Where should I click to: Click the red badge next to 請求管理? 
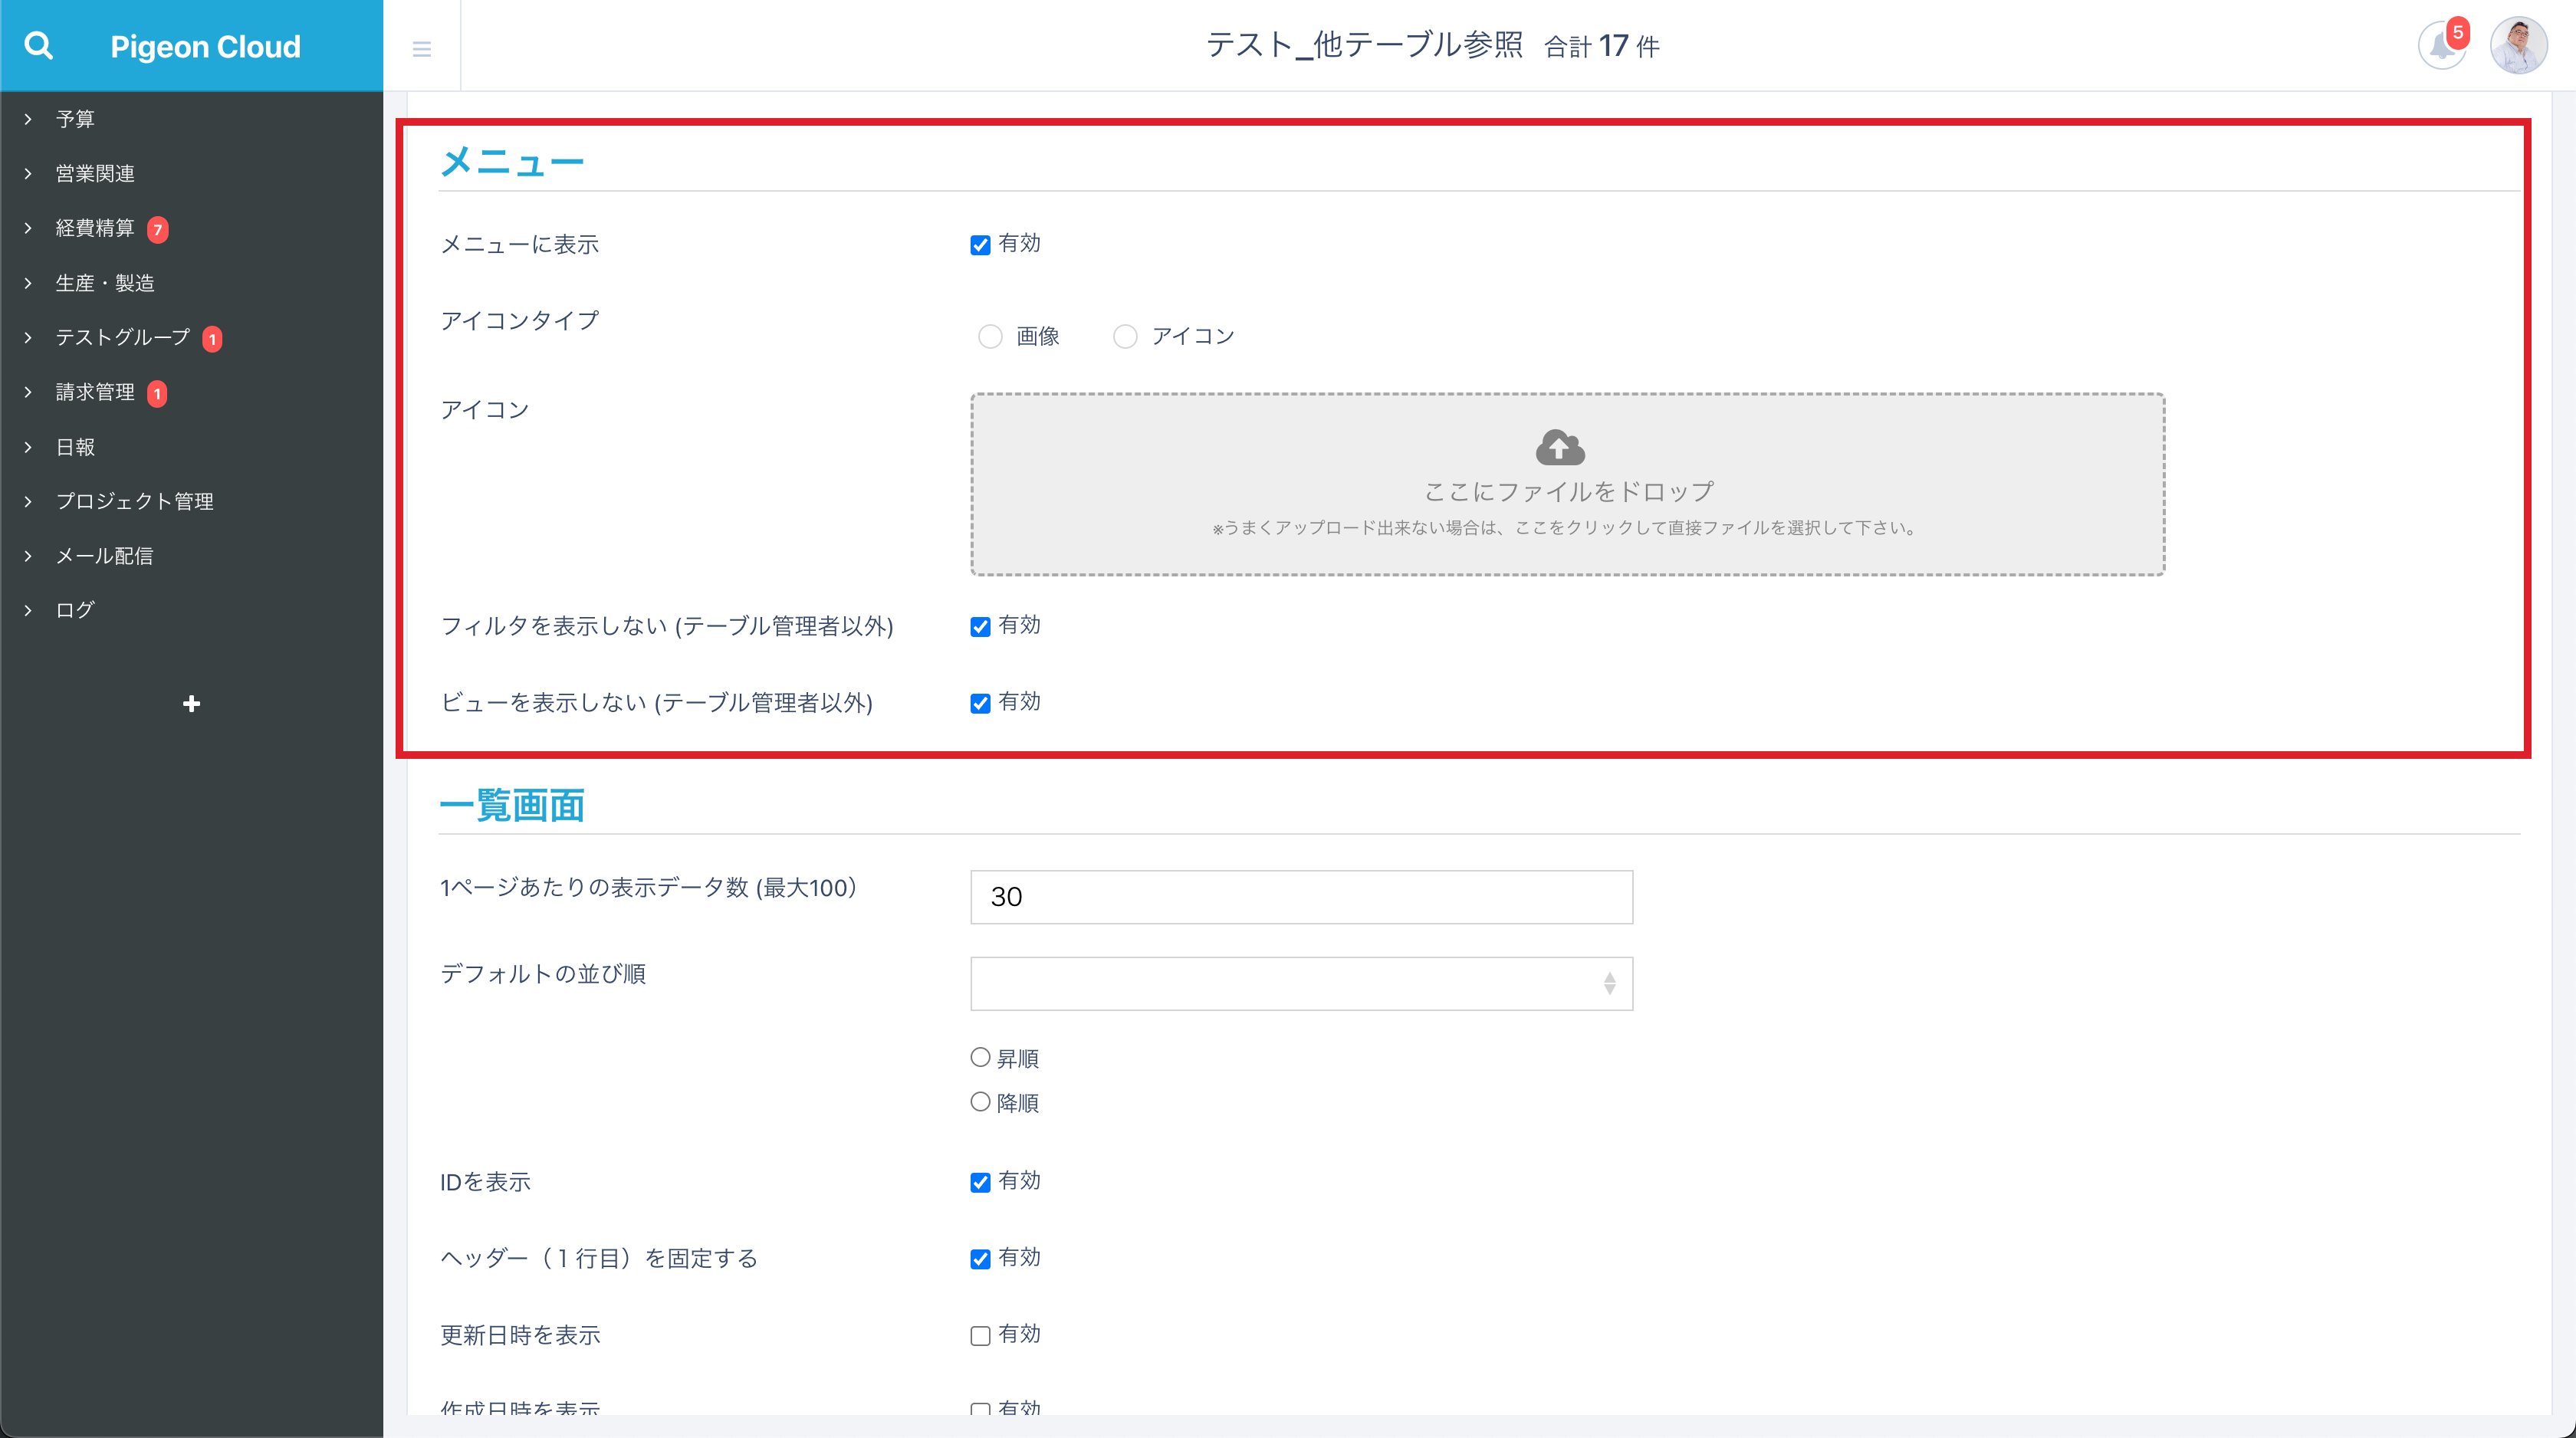[157, 393]
